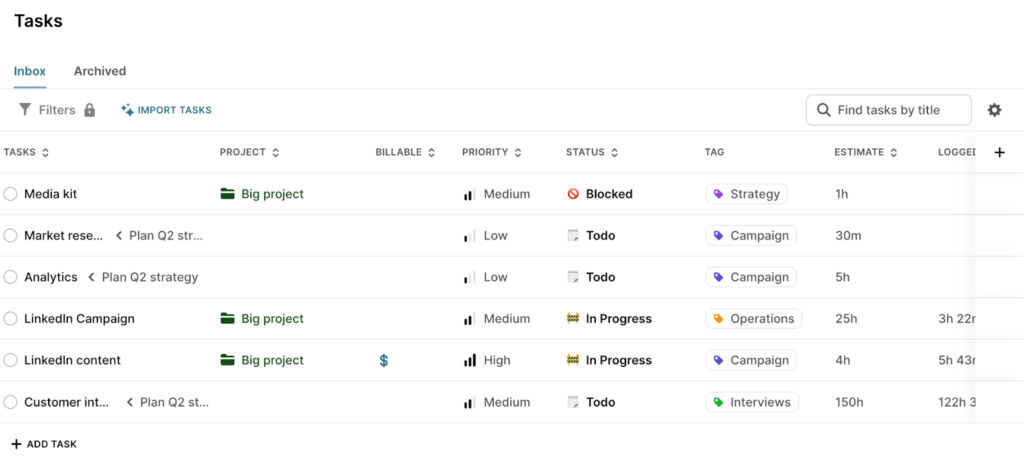This screenshot has width=1024, height=475.
Task: Click the Import Tasks button
Action: pyautogui.click(x=166, y=110)
